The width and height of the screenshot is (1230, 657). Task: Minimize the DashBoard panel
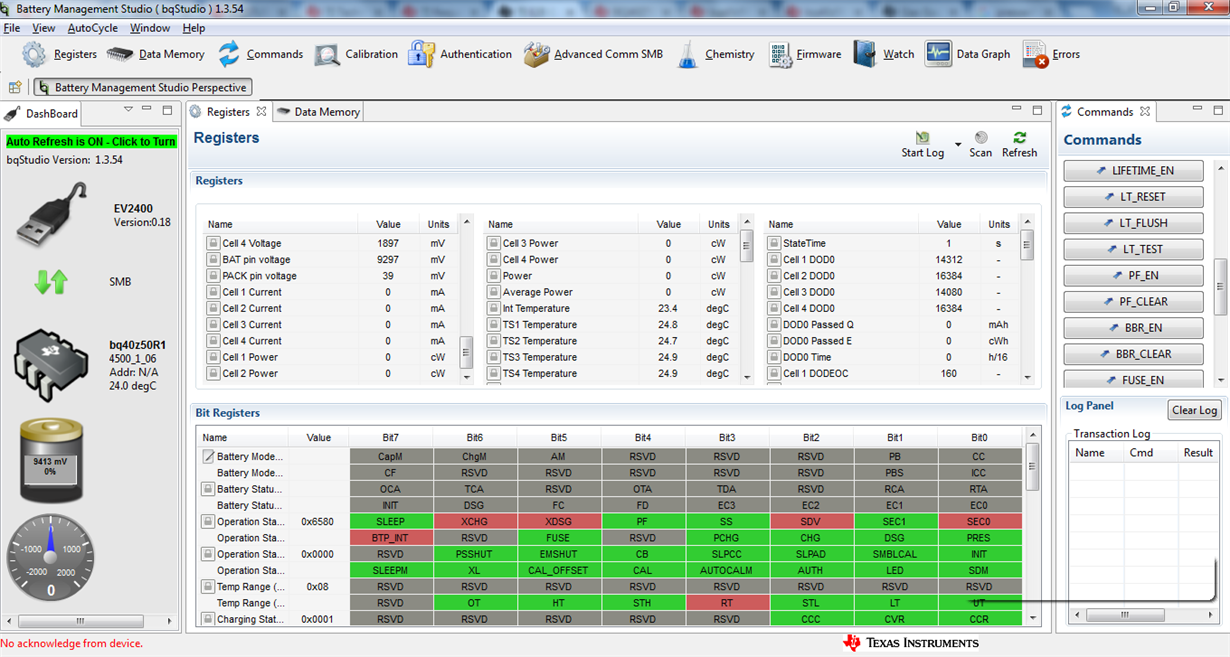(147, 110)
